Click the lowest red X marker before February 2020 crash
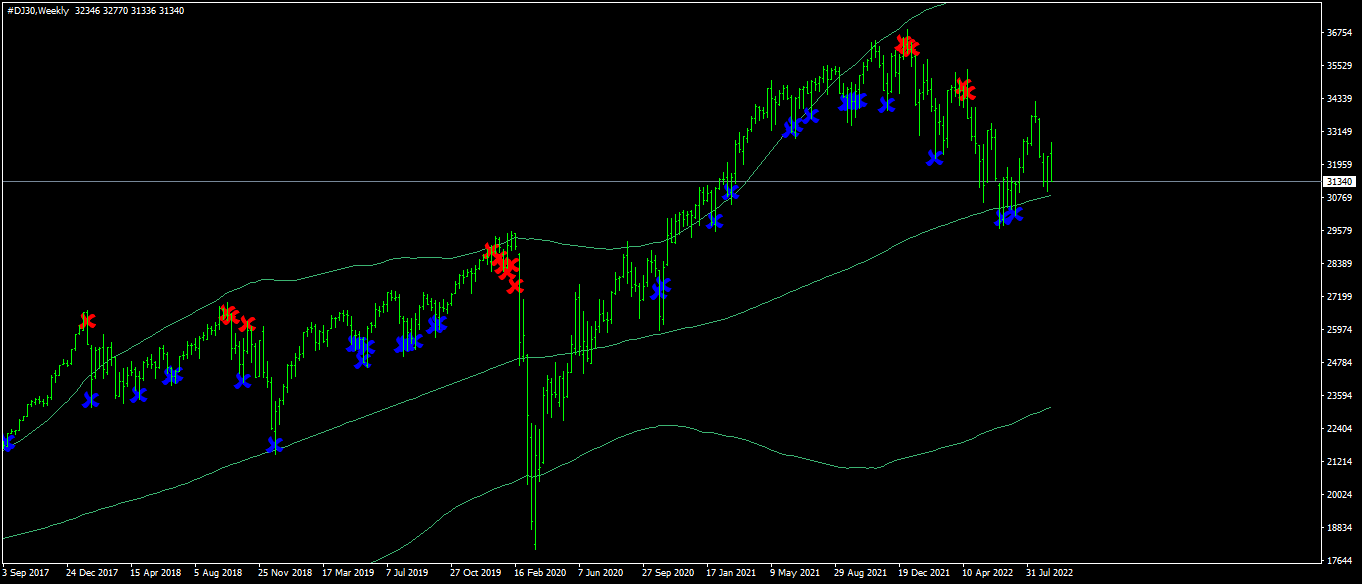The image size is (1362, 584). (514, 285)
